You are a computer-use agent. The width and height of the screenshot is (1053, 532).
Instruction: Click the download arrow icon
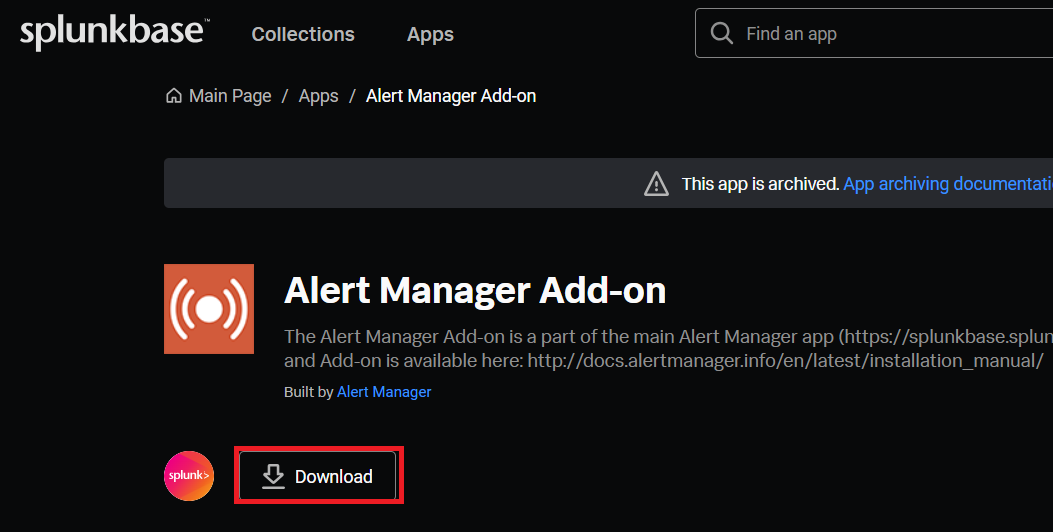tap(273, 477)
